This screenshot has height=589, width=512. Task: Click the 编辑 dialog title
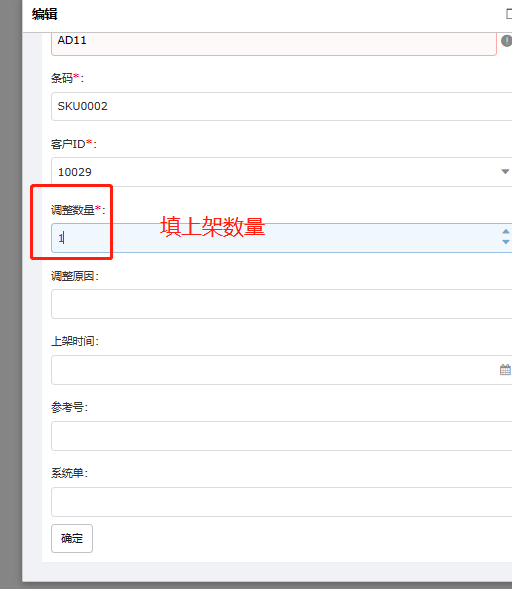[x=45, y=14]
